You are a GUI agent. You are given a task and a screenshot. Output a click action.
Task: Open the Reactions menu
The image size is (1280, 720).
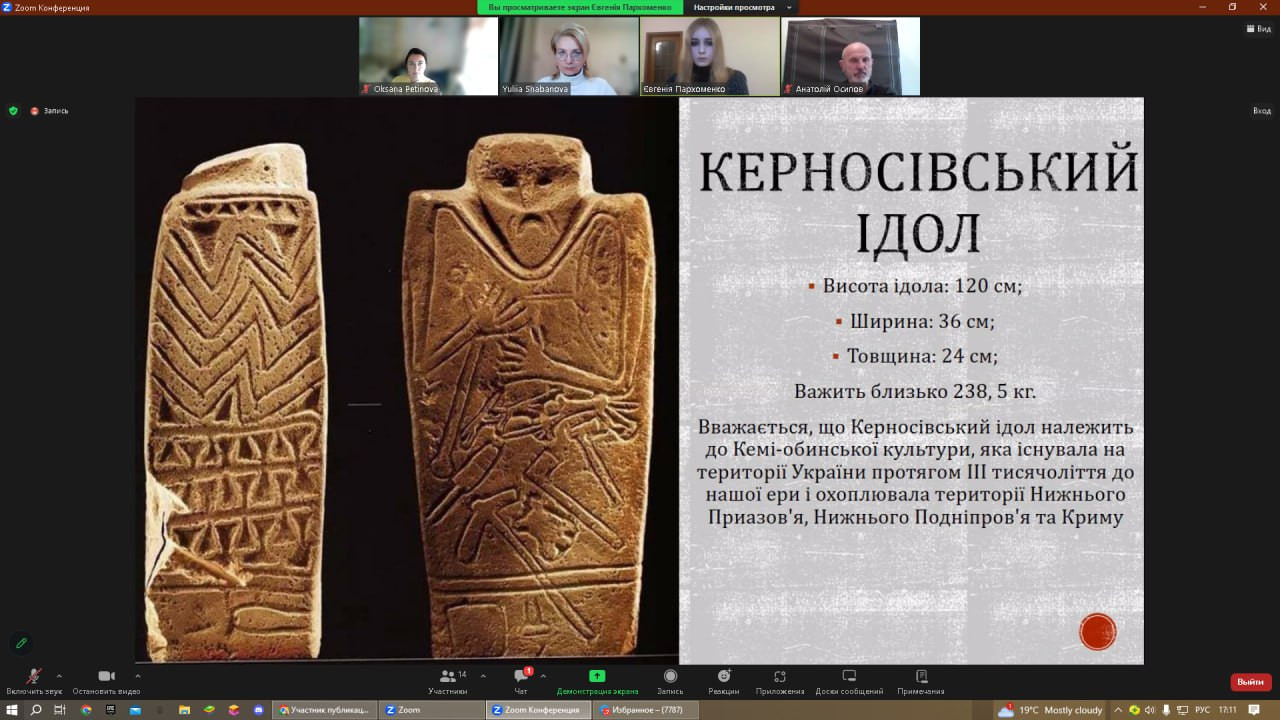pyautogui.click(x=724, y=680)
